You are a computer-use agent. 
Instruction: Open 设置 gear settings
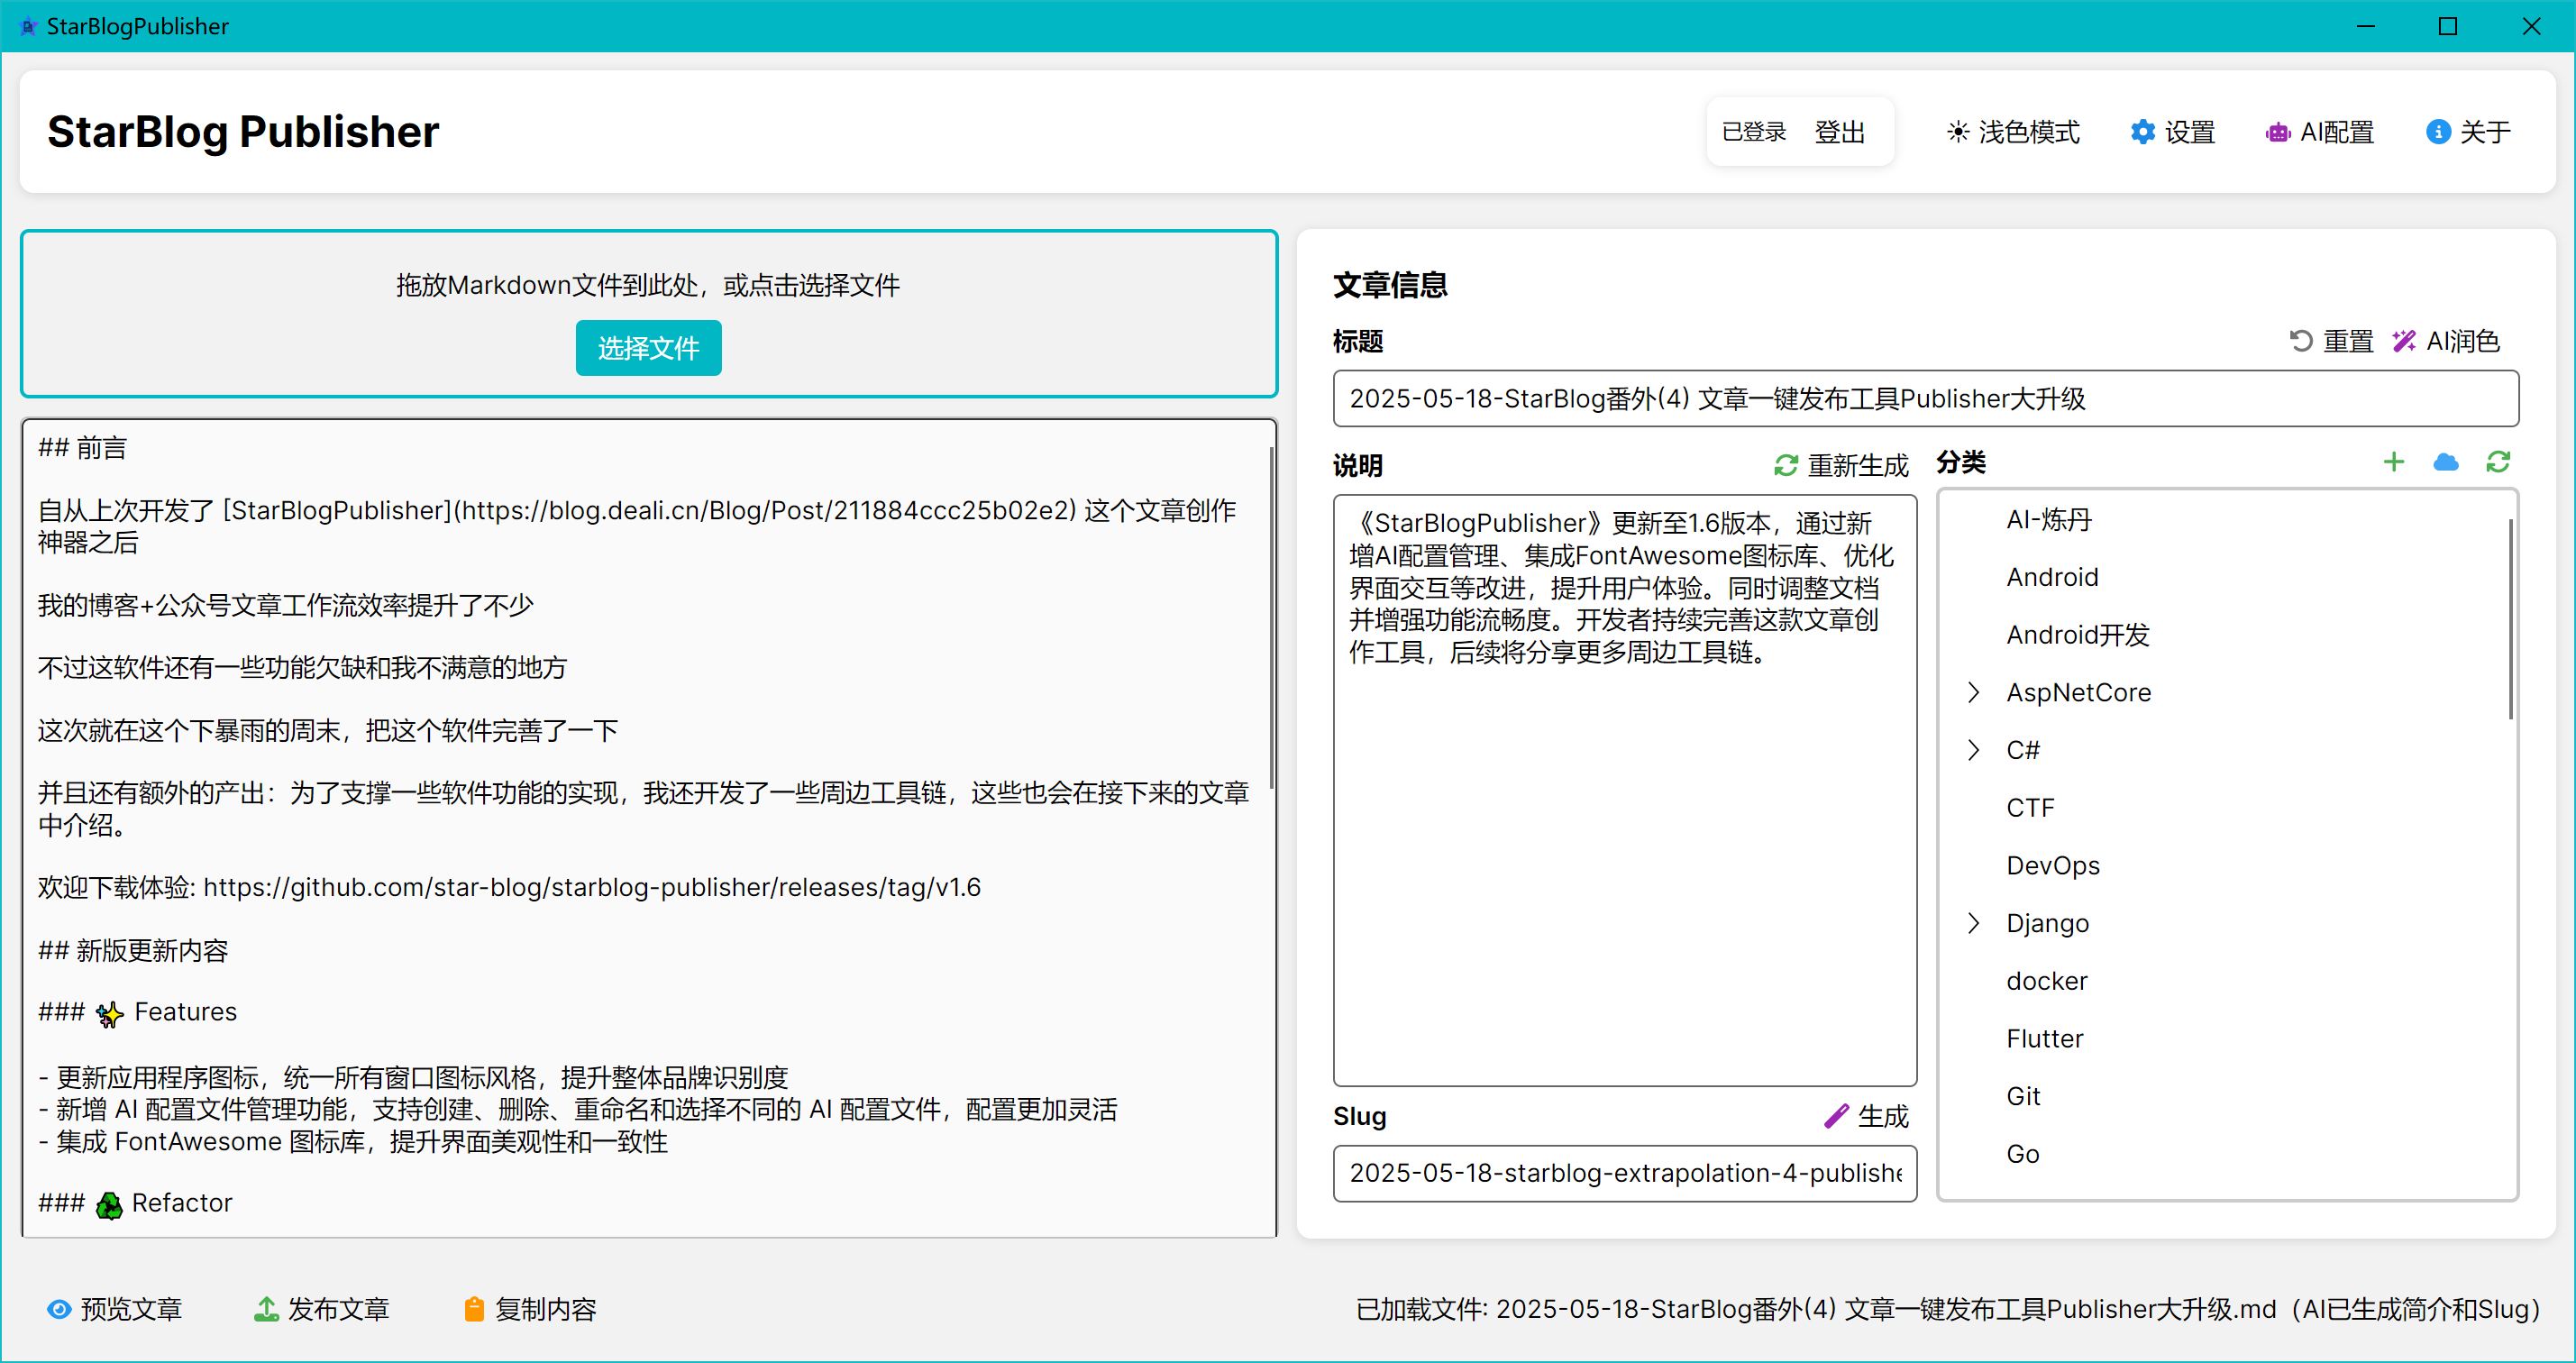(2172, 132)
